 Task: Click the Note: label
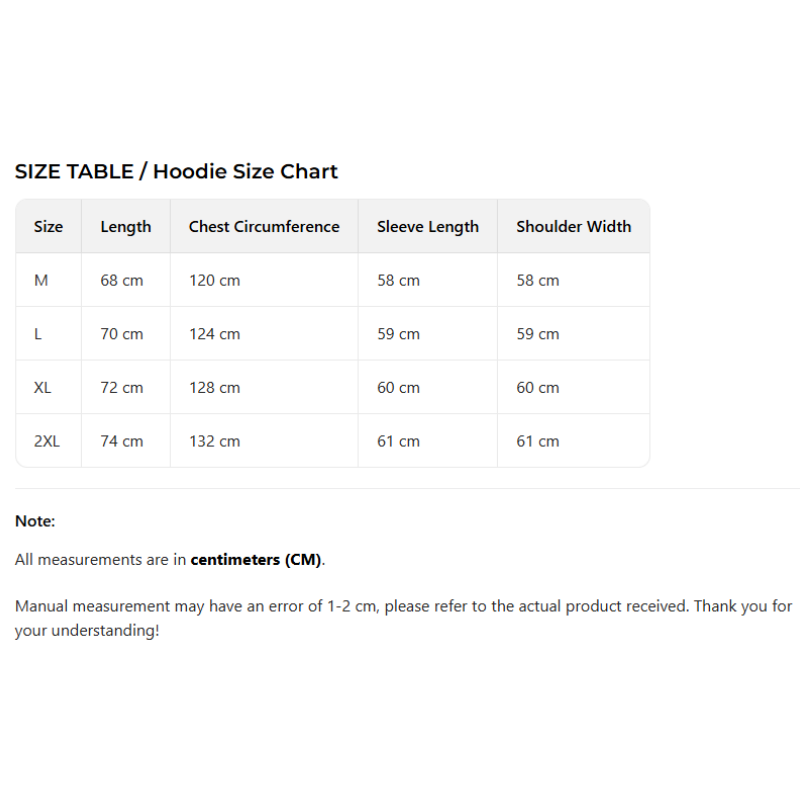click(x=35, y=521)
